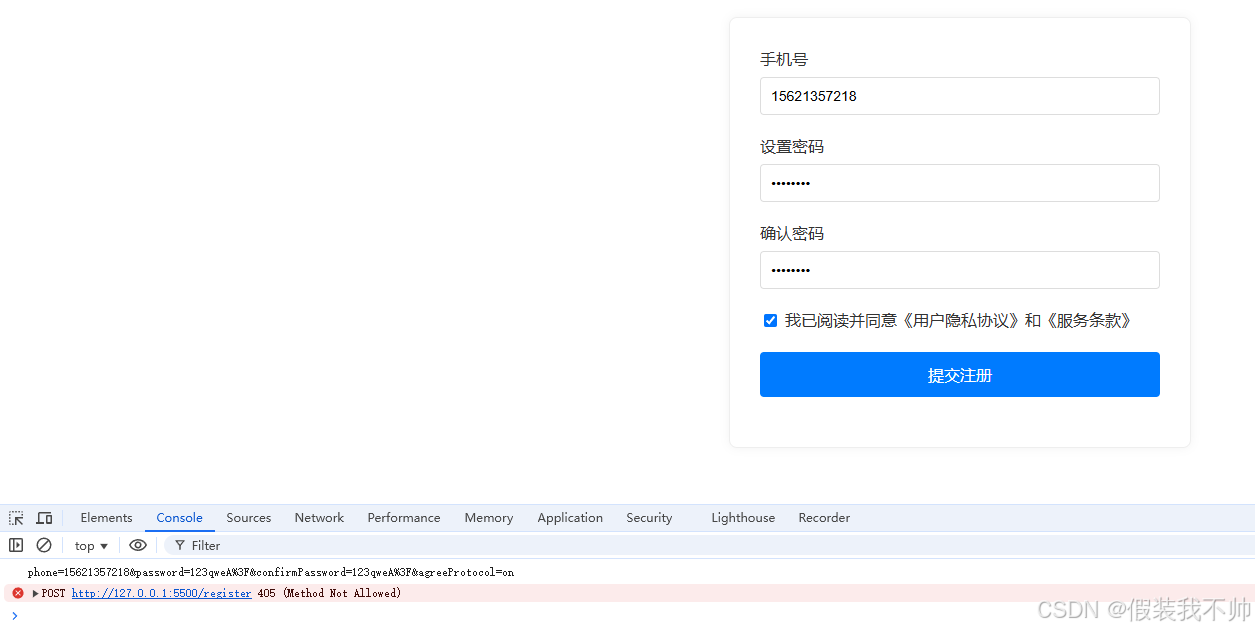This screenshot has height=631, width=1255.
Task: Click the logged phone=15621357218 form data line
Action: coord(270,573)
